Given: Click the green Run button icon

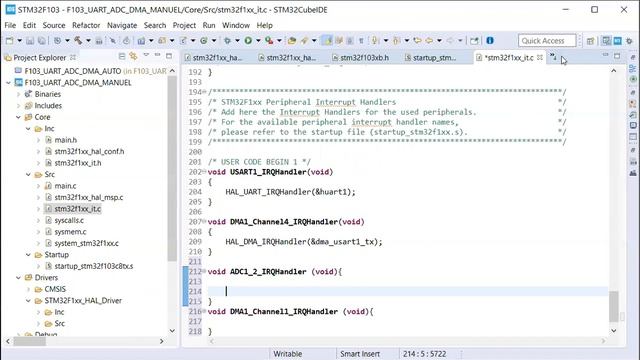Looking at the screenshot, I should pos(248,40).
